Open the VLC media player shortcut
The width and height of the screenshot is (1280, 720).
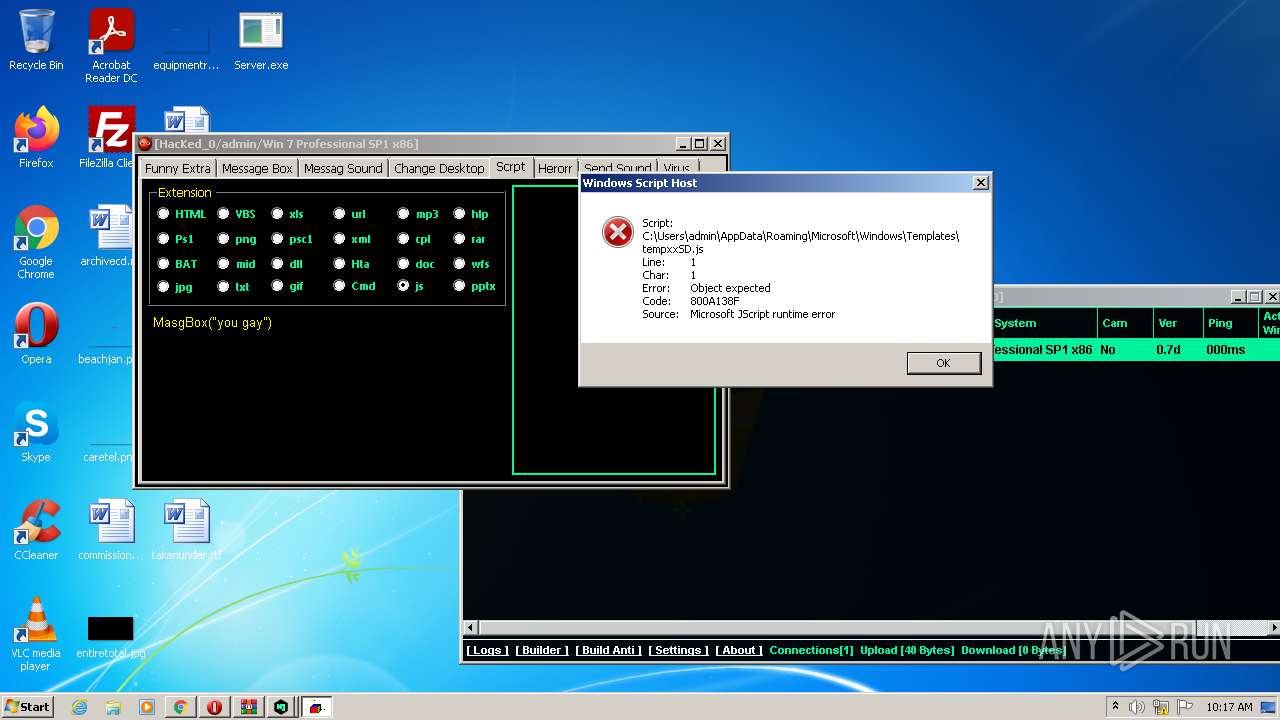point(36,634)
